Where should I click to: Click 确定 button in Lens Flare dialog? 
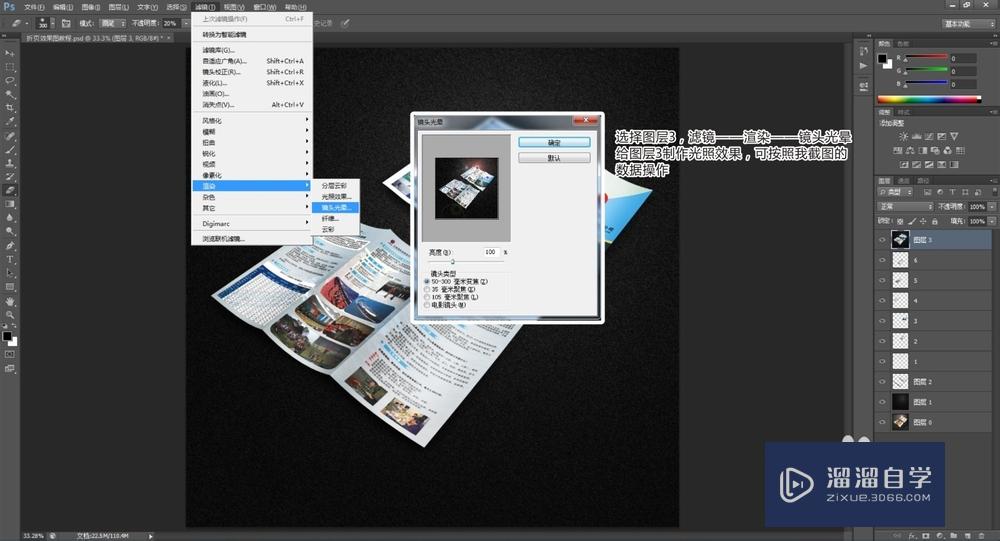[x=554, y=142]
